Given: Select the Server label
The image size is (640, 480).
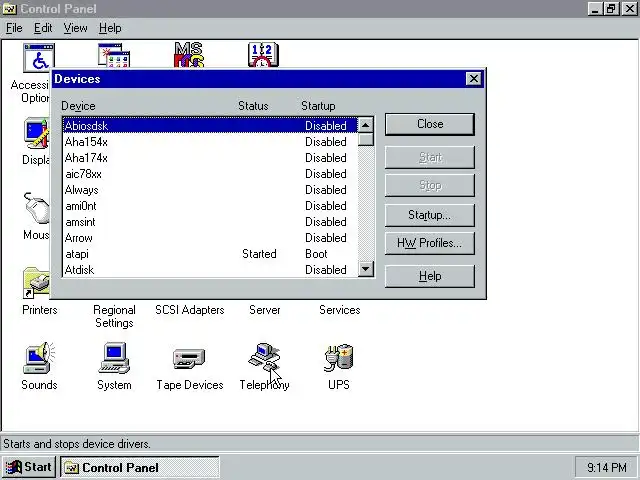Looking at the screenshot, I should click(x=264, y=310).
